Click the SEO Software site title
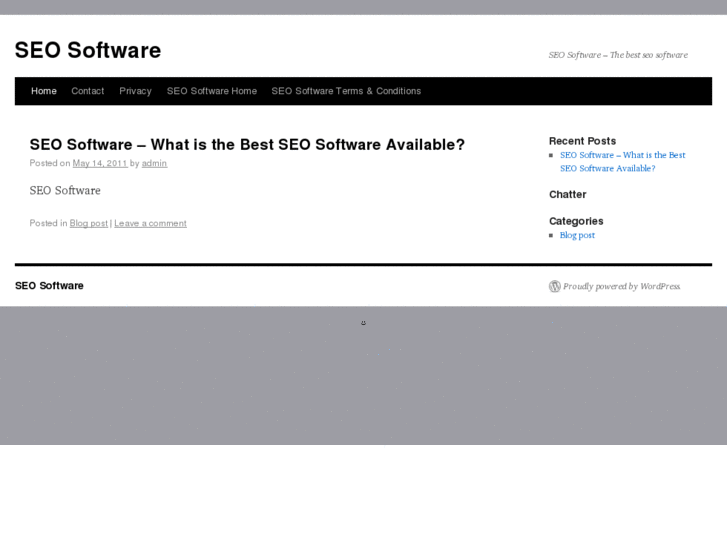The image size is (727, 545). click(88, 50)
